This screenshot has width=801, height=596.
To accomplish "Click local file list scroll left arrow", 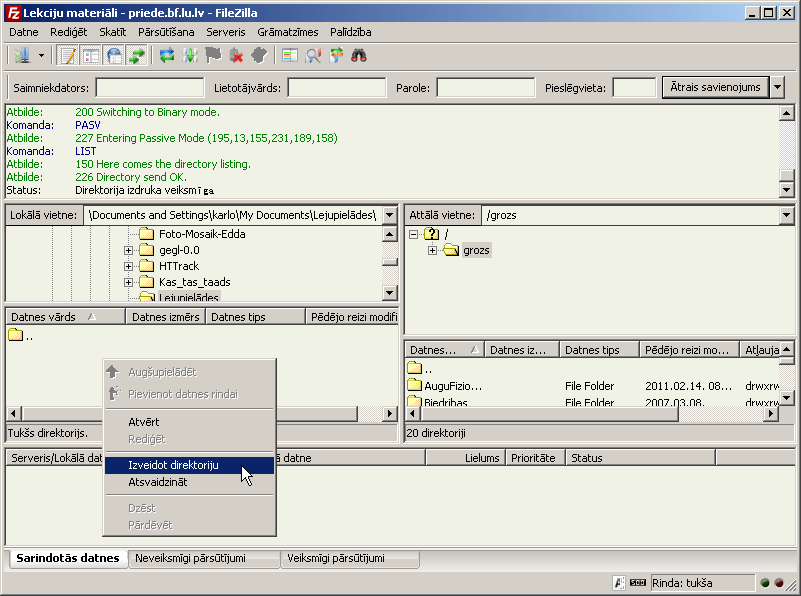I will 14,414.
